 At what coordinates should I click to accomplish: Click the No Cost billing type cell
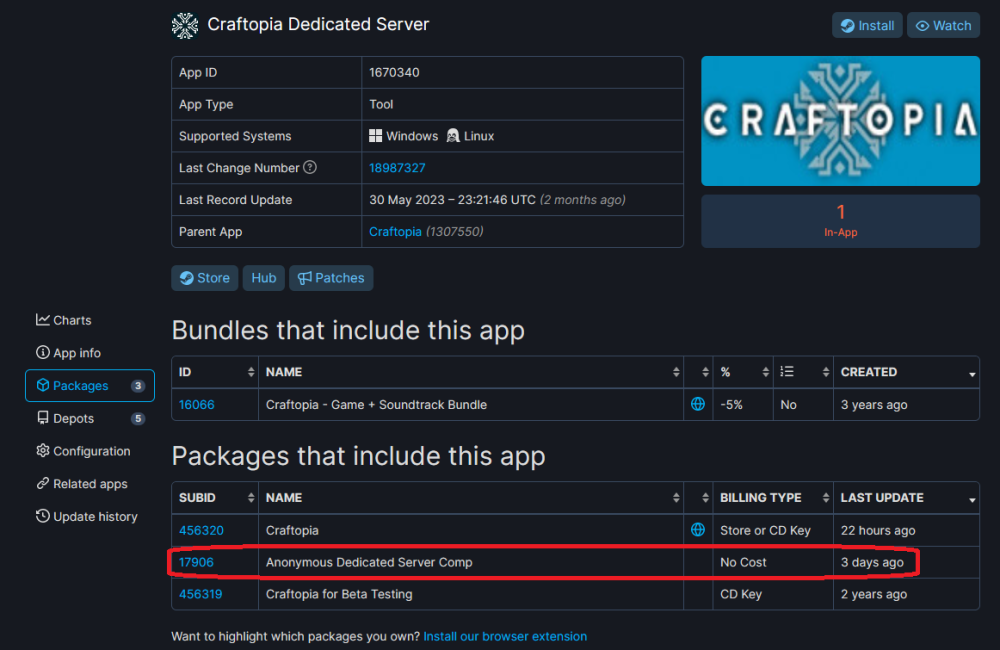773,562
